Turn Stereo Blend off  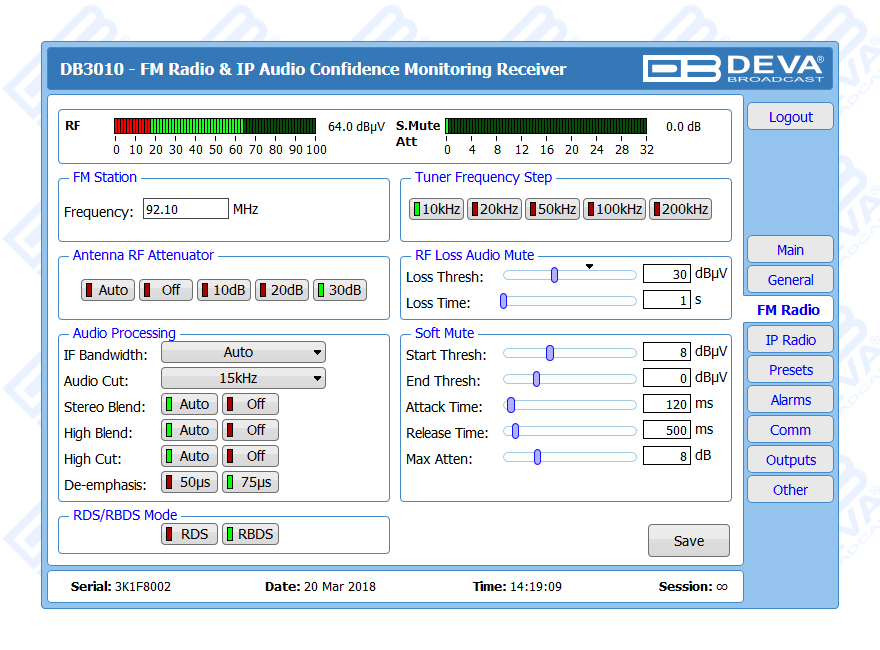[250, 404]
